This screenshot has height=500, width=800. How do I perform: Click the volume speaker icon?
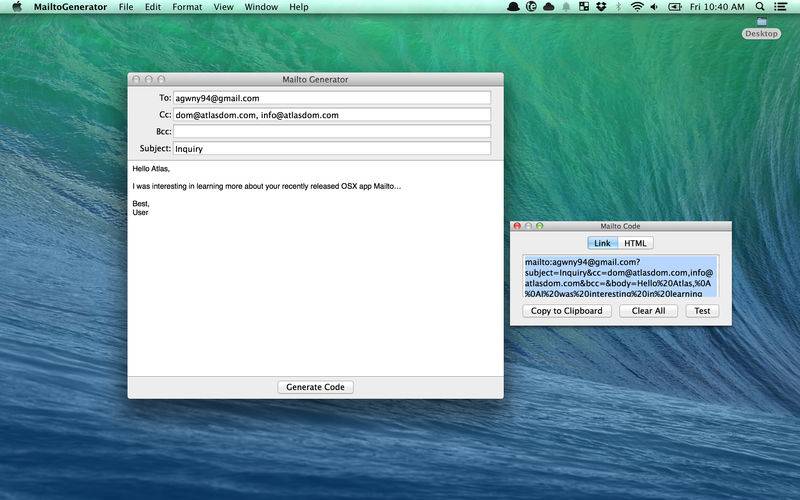click(x=655, y=7)
